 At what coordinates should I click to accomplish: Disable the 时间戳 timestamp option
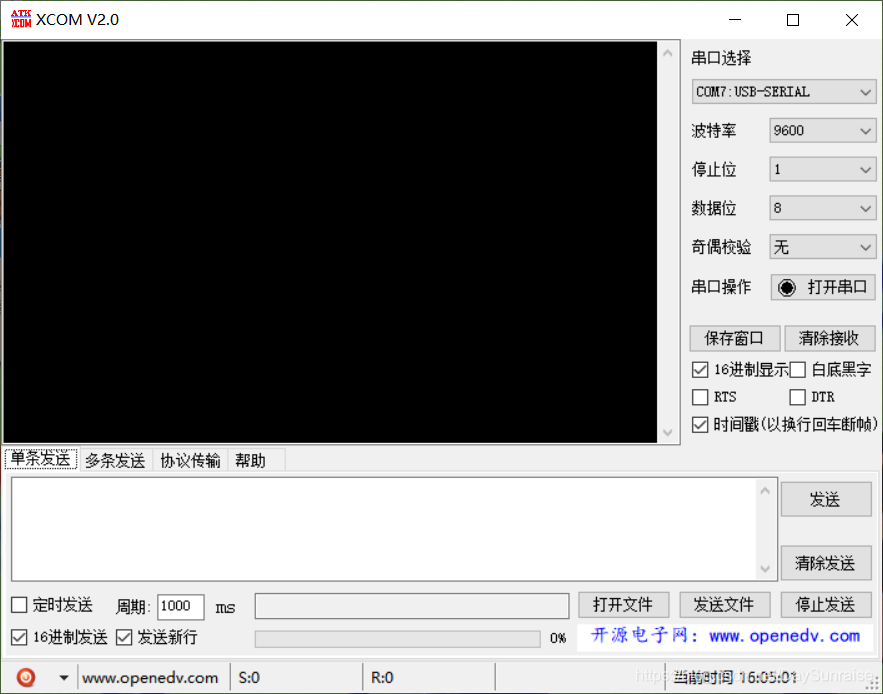(x=700, y=424)
